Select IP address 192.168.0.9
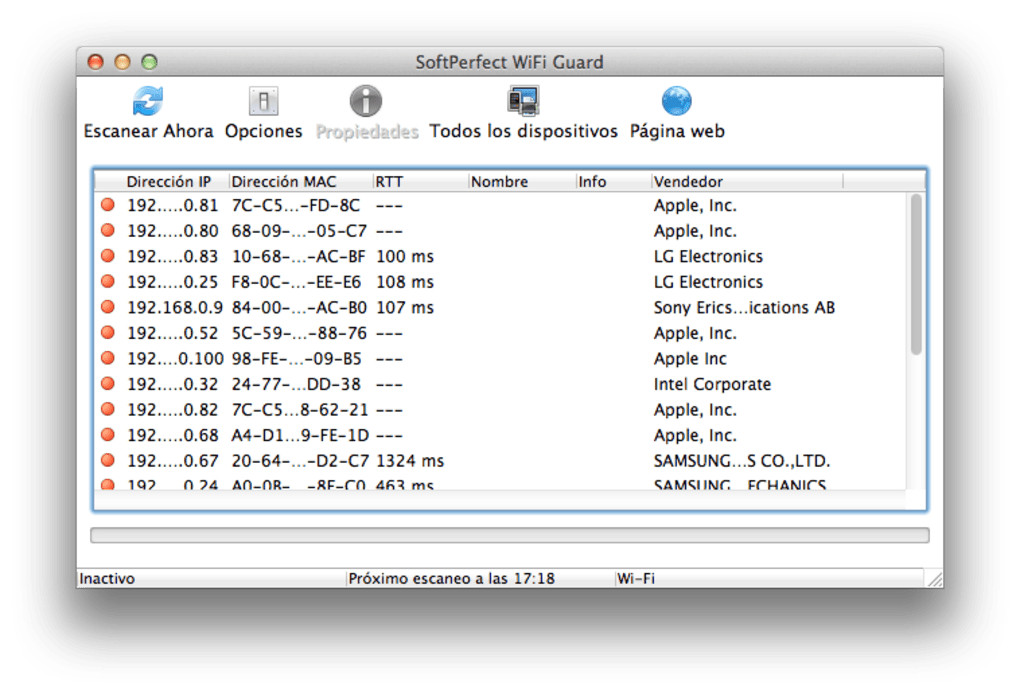1020x694 pixels. 175,308
